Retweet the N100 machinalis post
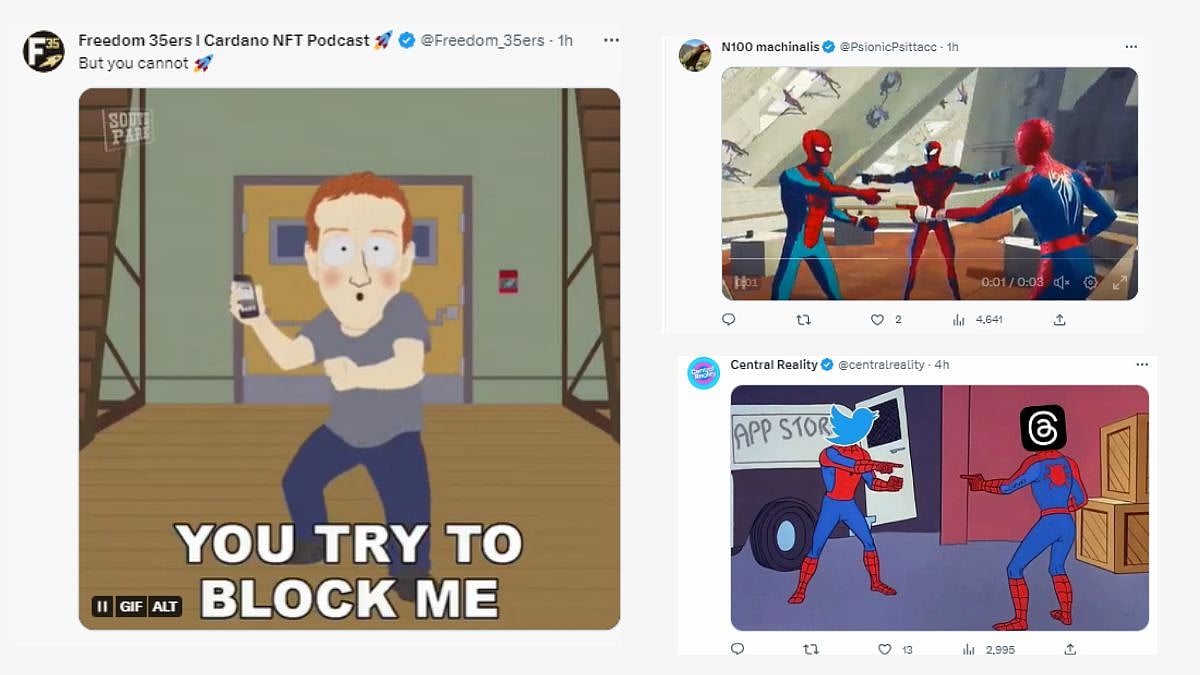 802,320
